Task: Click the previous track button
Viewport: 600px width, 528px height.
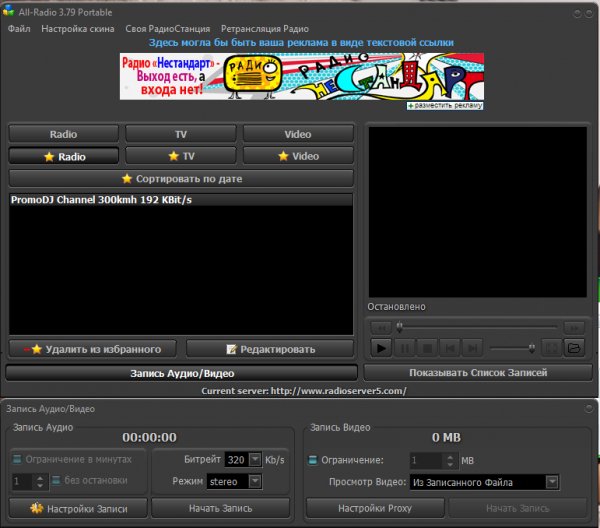Action: pyautogui.click(x=450, y=348)
